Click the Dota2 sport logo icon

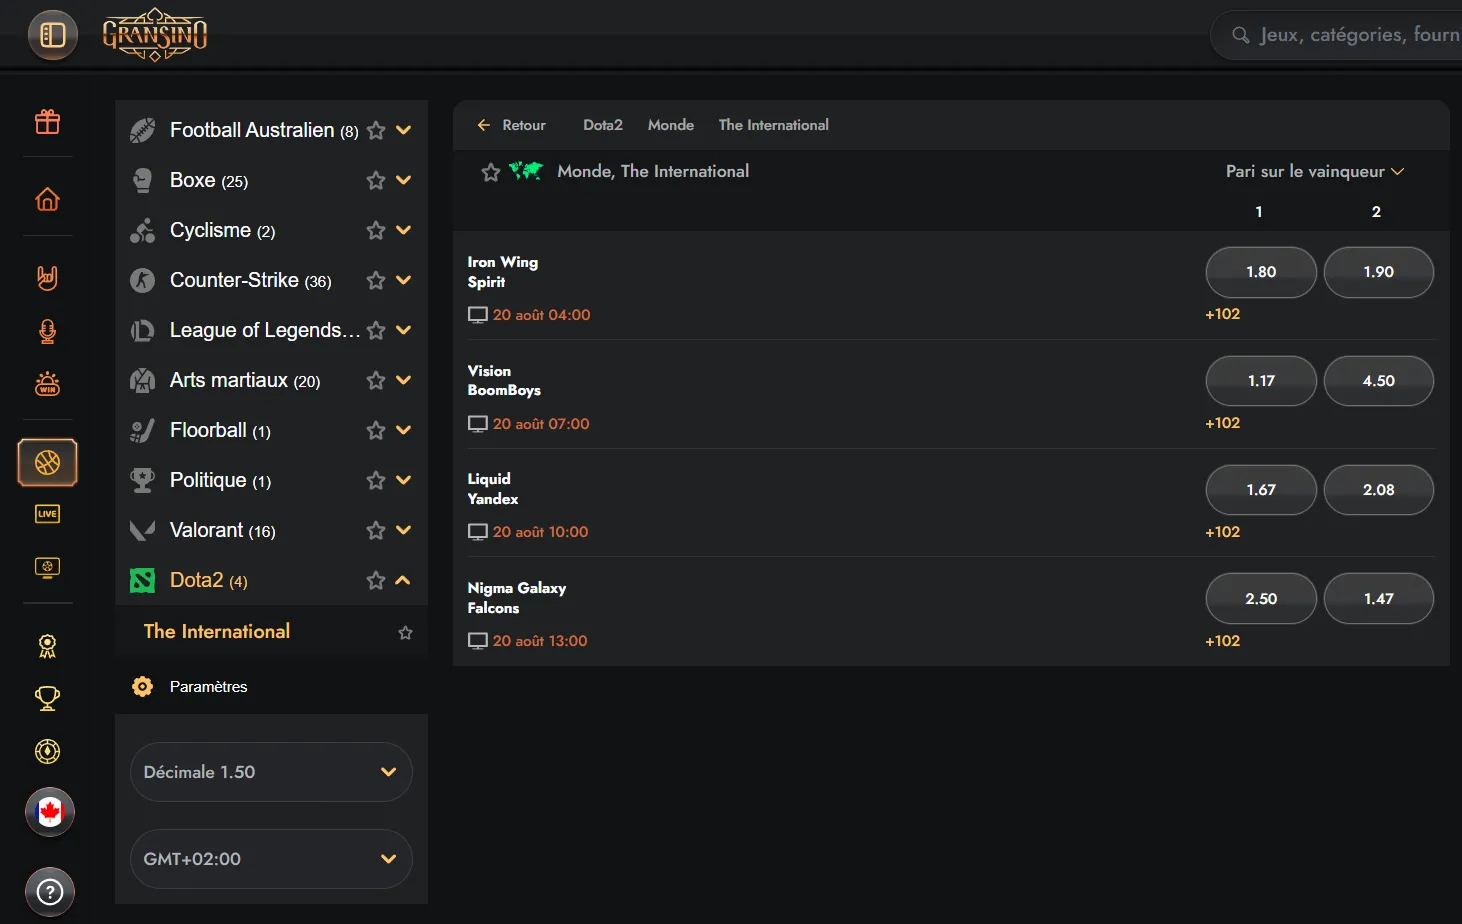coord(143,580)
